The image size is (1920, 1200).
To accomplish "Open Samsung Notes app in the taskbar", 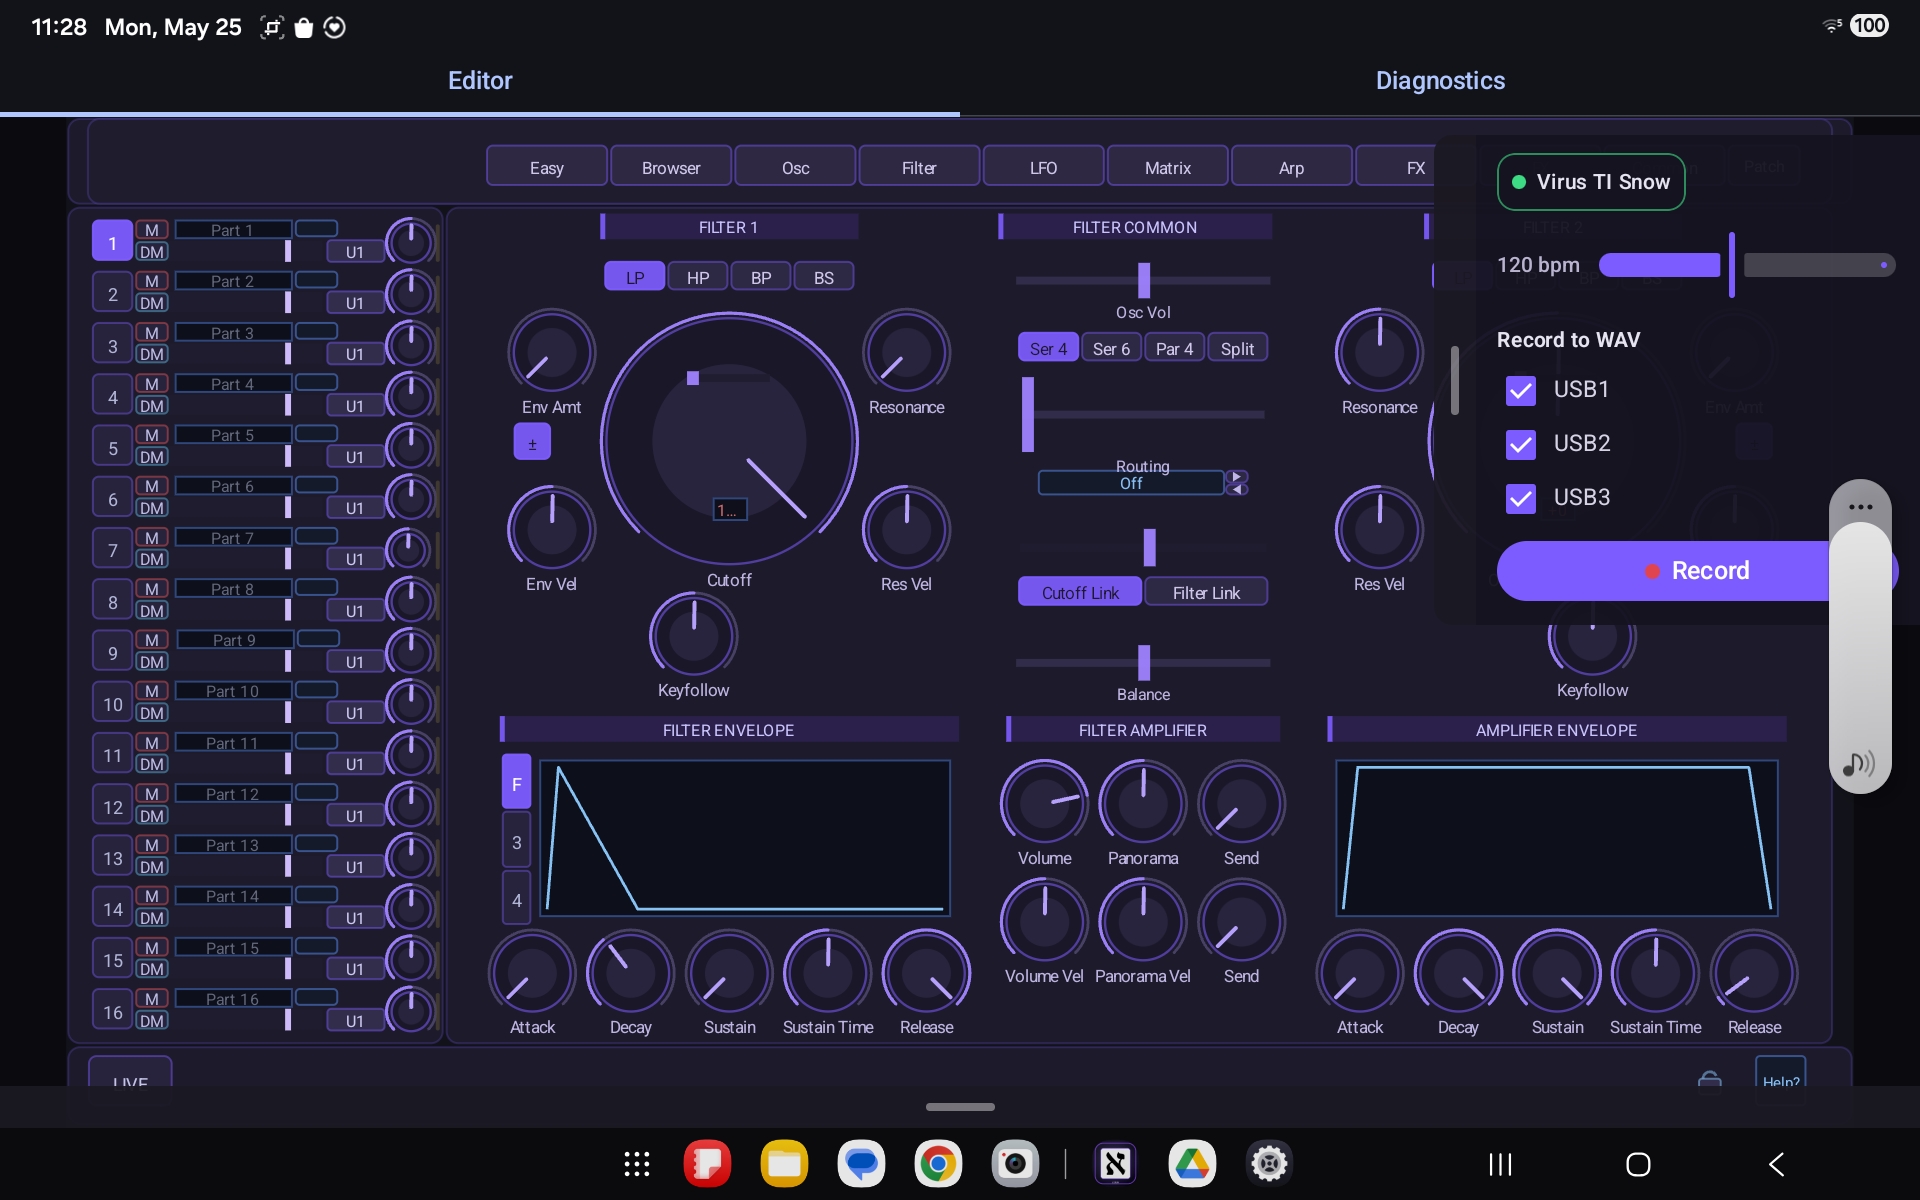I will 707,1164.
